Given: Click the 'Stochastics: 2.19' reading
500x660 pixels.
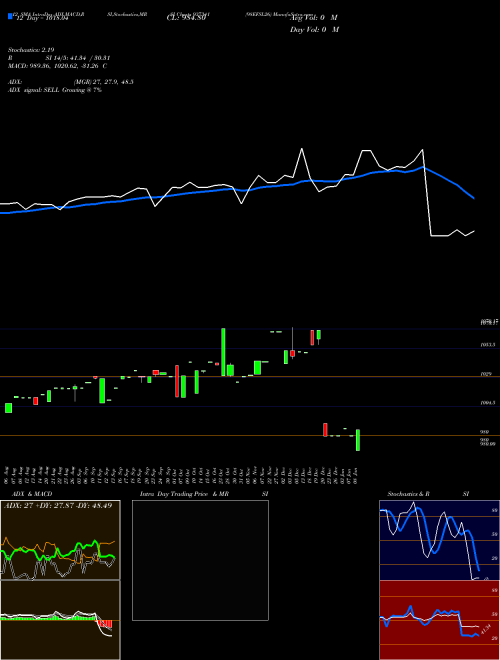Looking at the screenshot, I should 31,50.
